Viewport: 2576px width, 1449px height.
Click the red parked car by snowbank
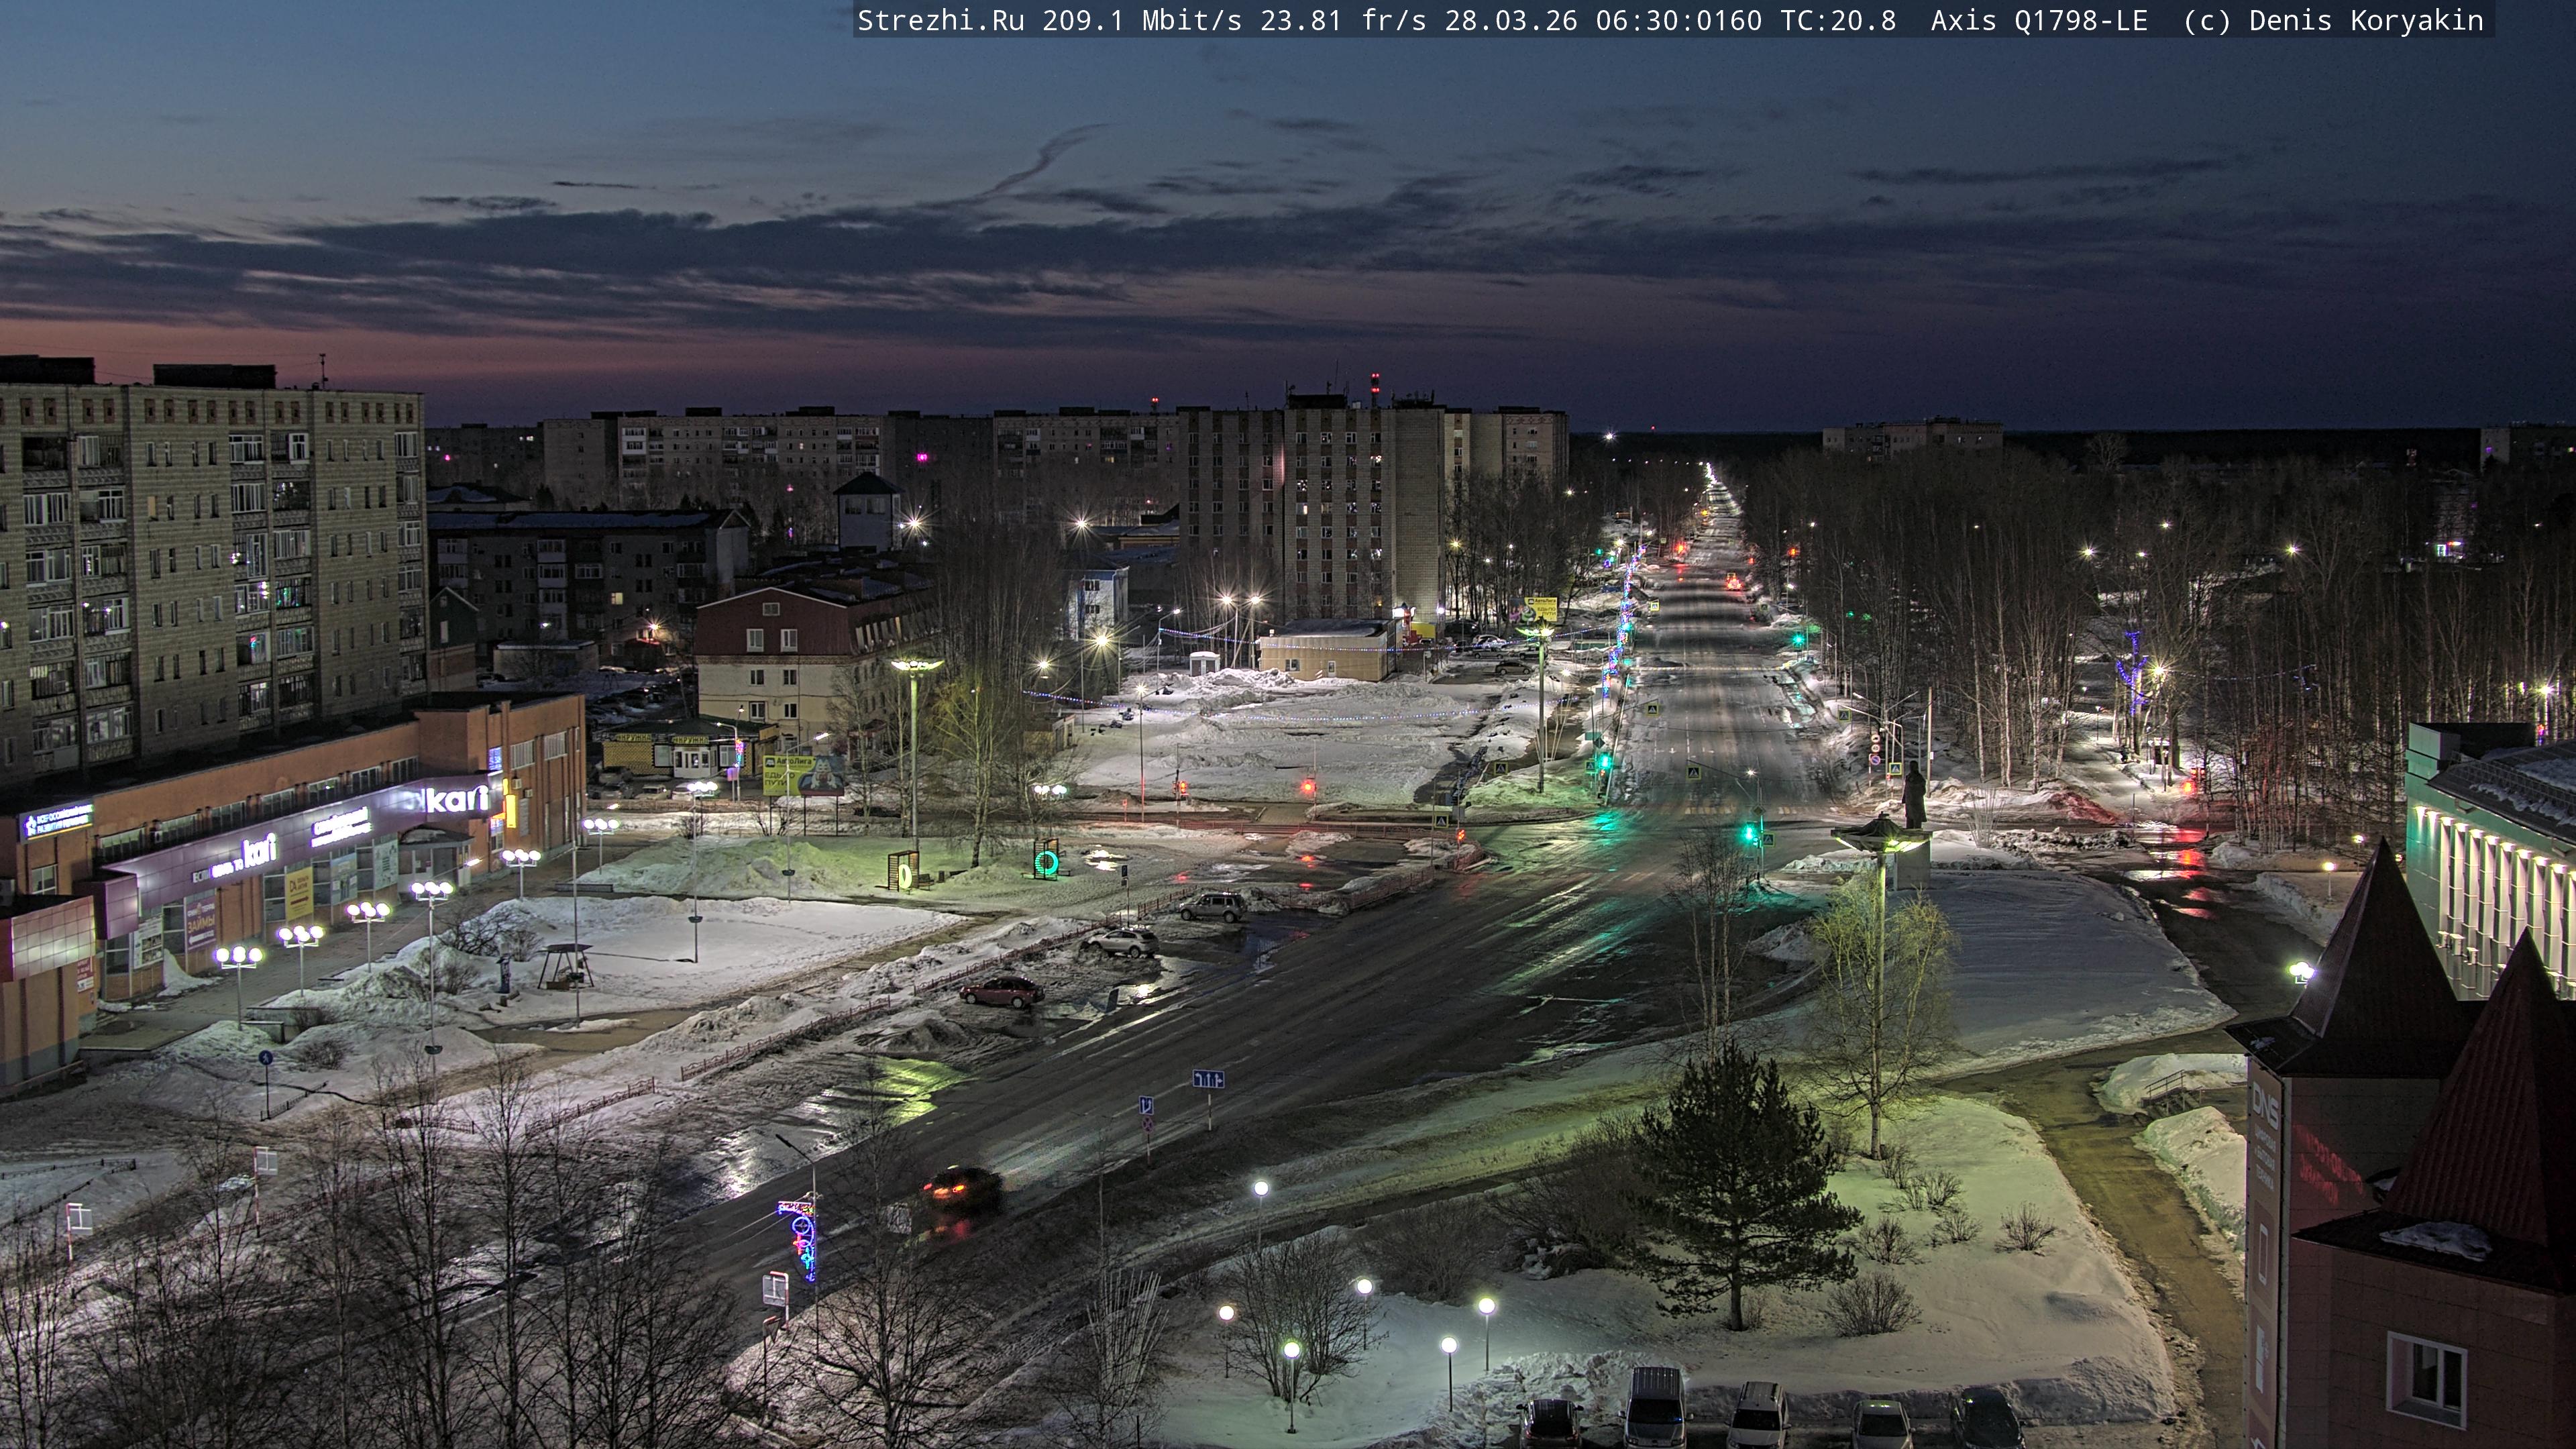click(x=1001, y=991)
